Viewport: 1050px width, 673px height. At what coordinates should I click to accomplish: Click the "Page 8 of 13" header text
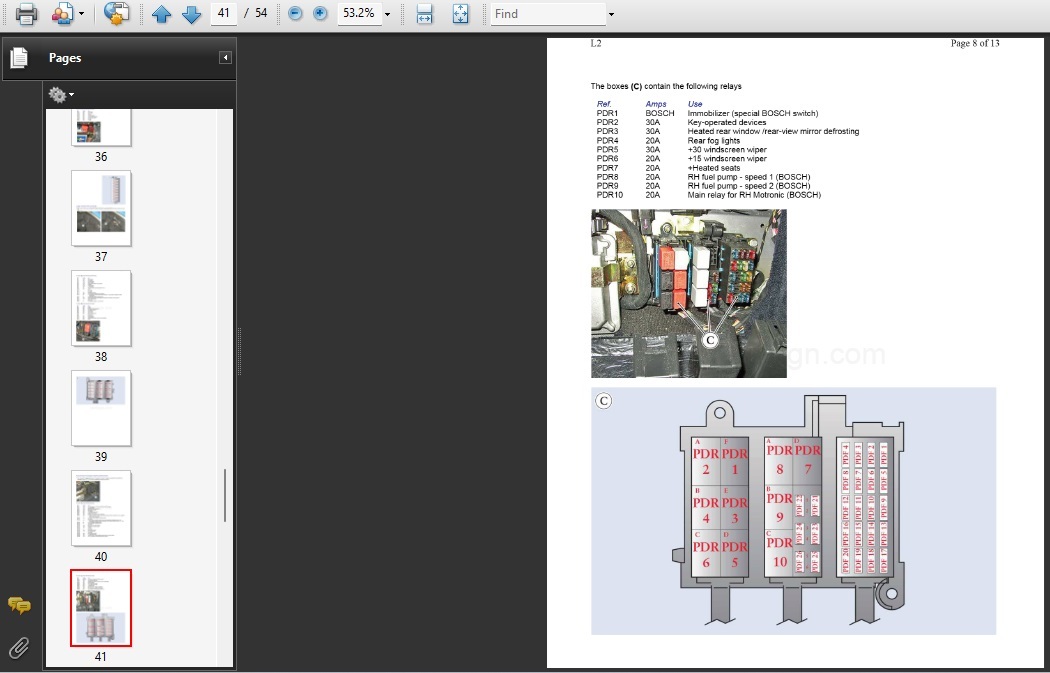[975, 43]
